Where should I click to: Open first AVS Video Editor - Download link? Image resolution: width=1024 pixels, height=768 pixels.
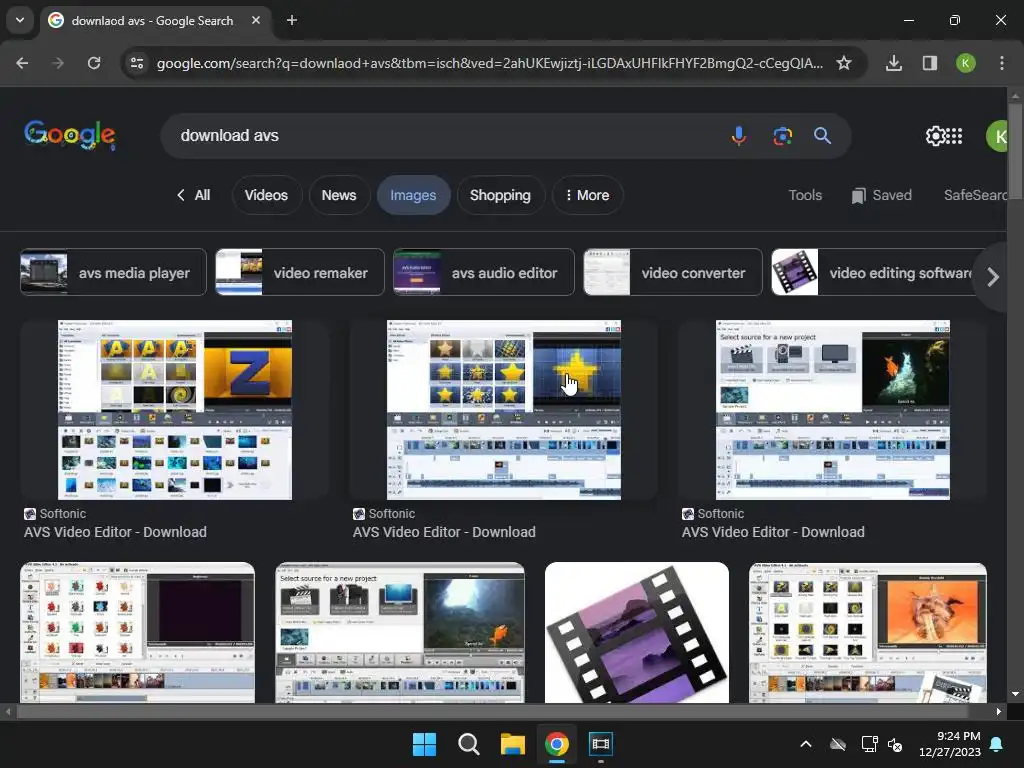[x=116, y=532]
